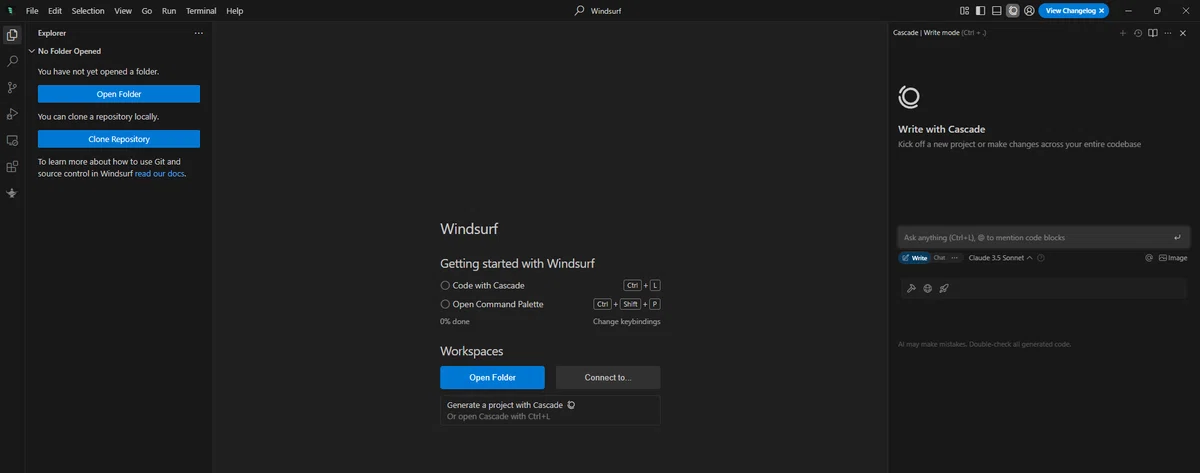Open Remote Explorer view in activity bar
This screenshot has height=473, width=1200.
[12, 141]
